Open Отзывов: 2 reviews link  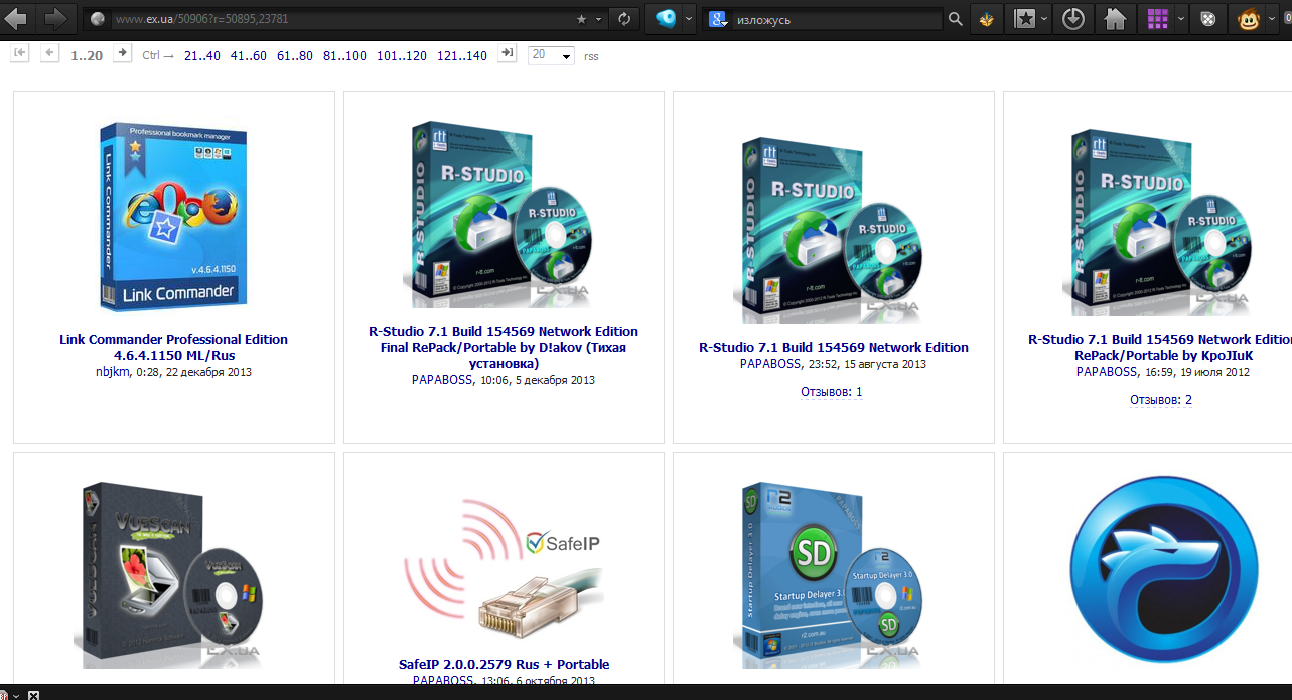tap(1161, 400)
